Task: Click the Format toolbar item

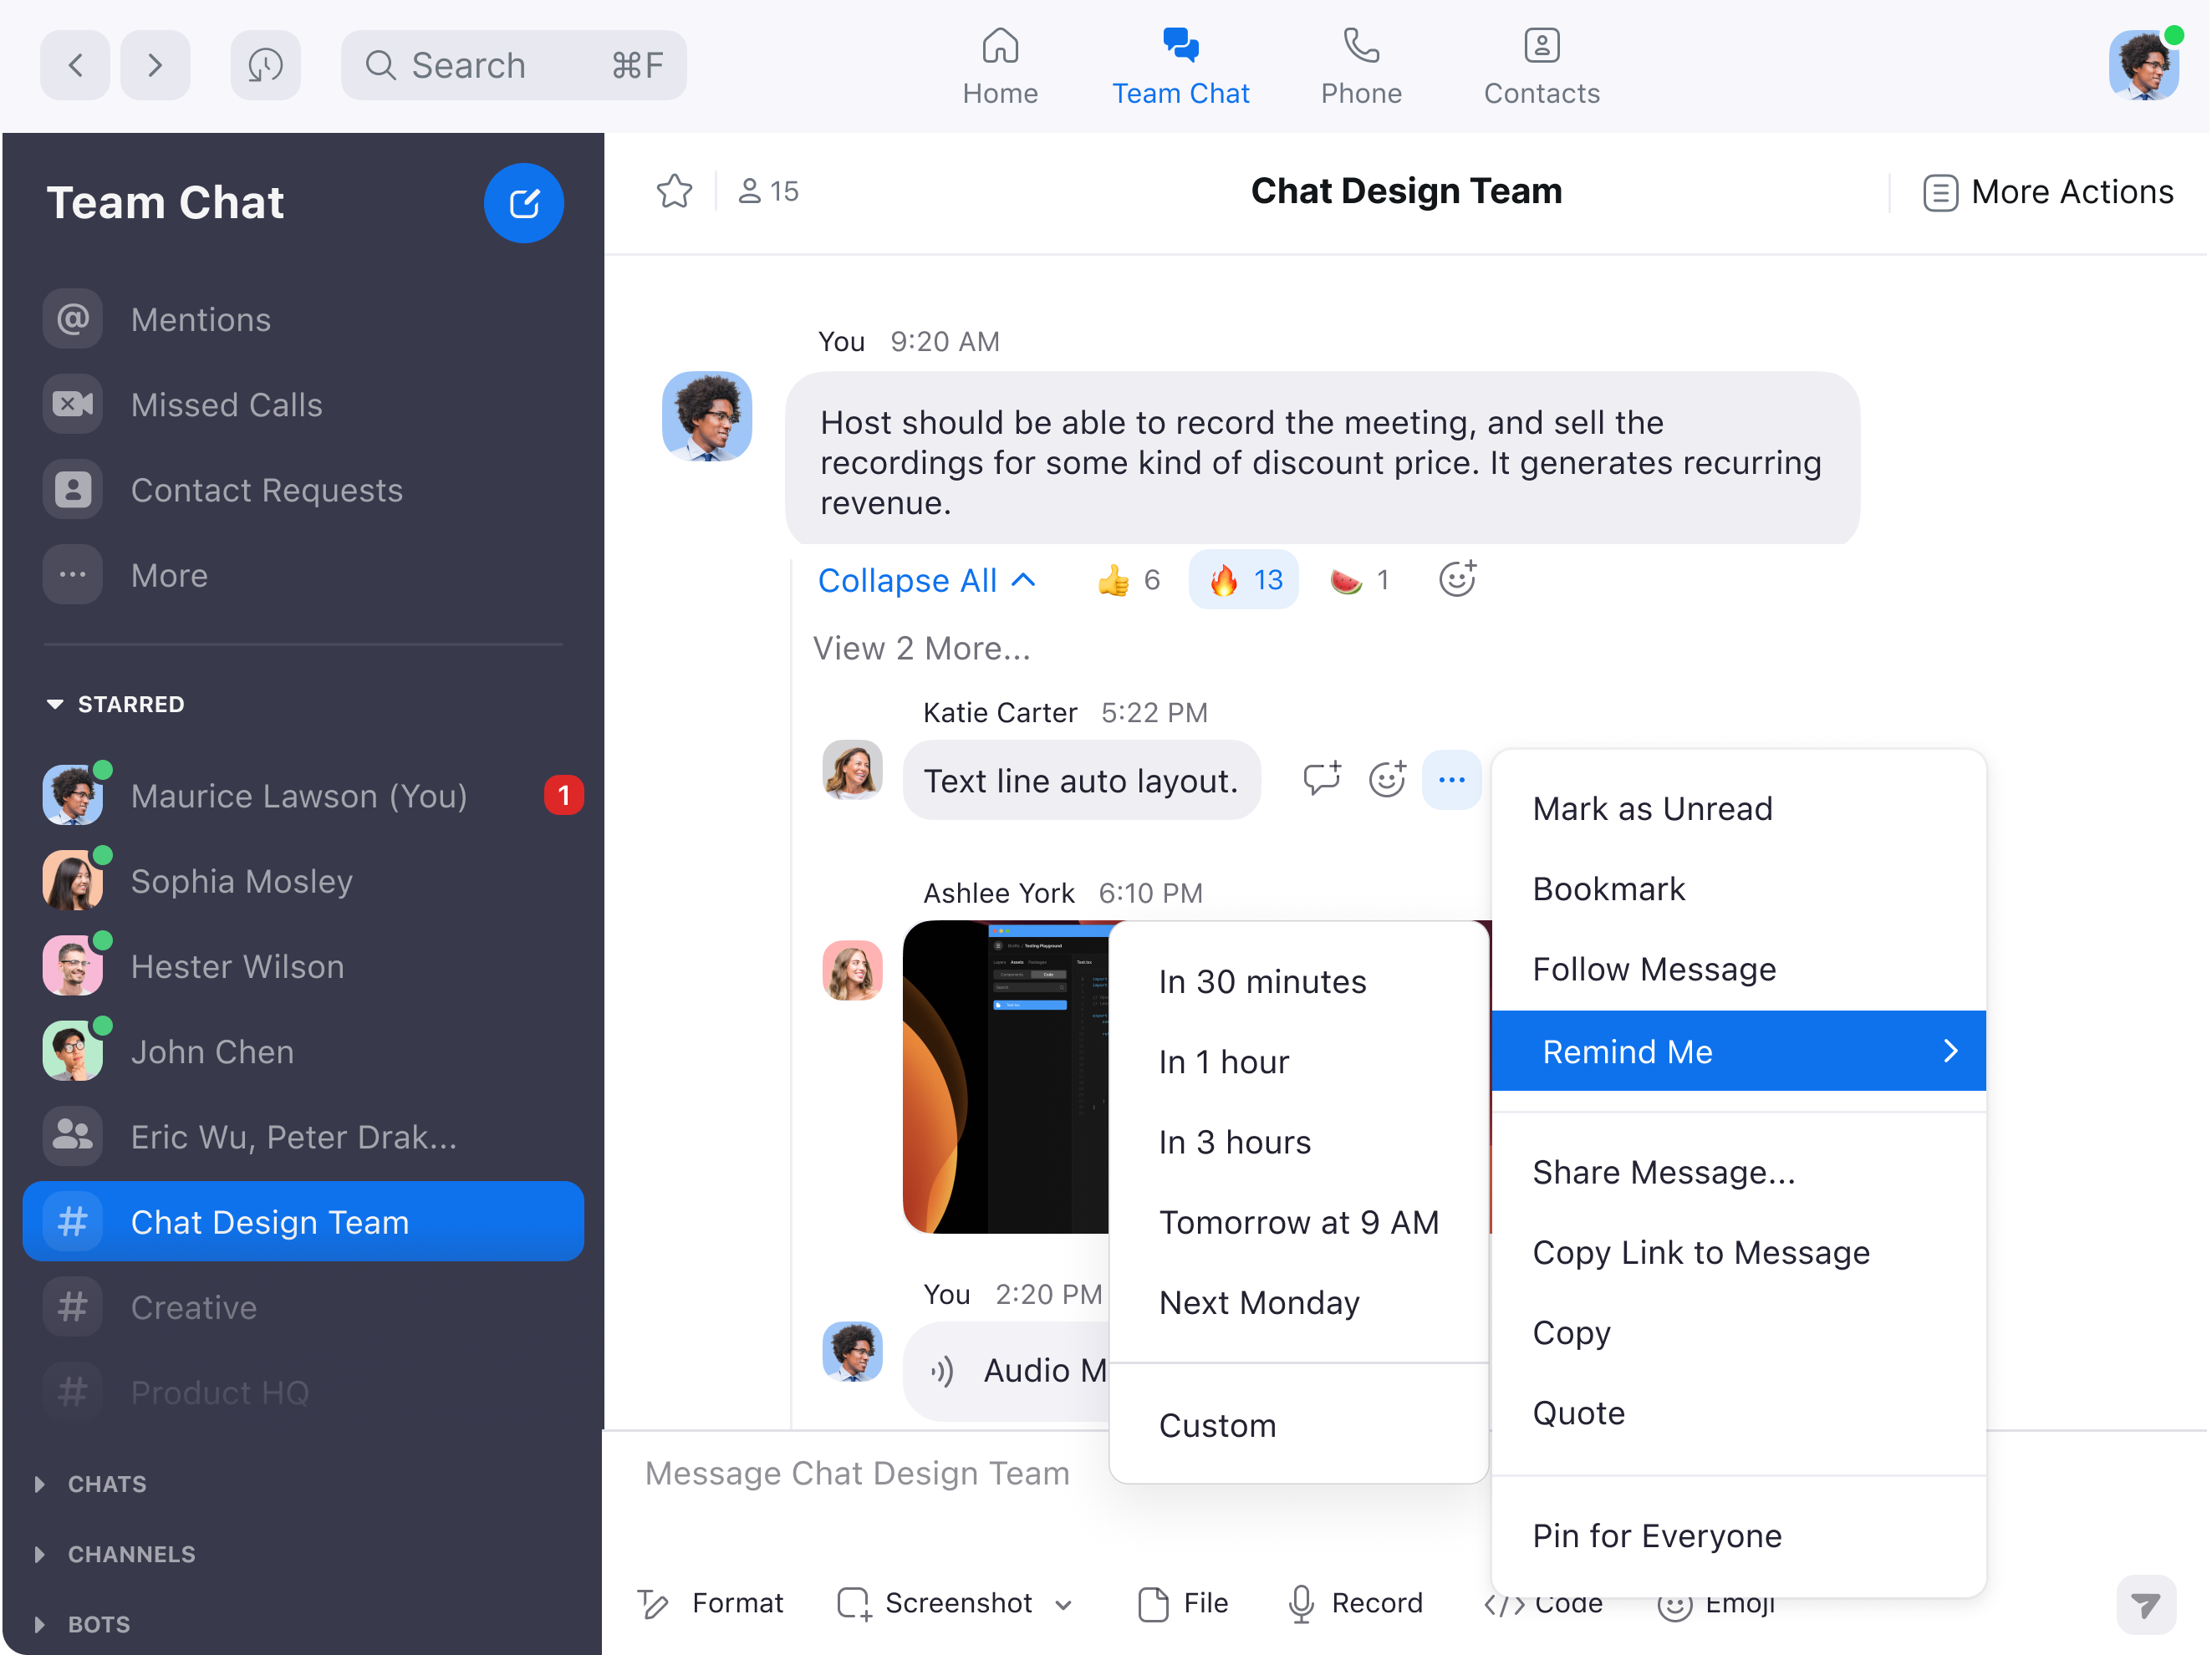Action: (715, 1602)
